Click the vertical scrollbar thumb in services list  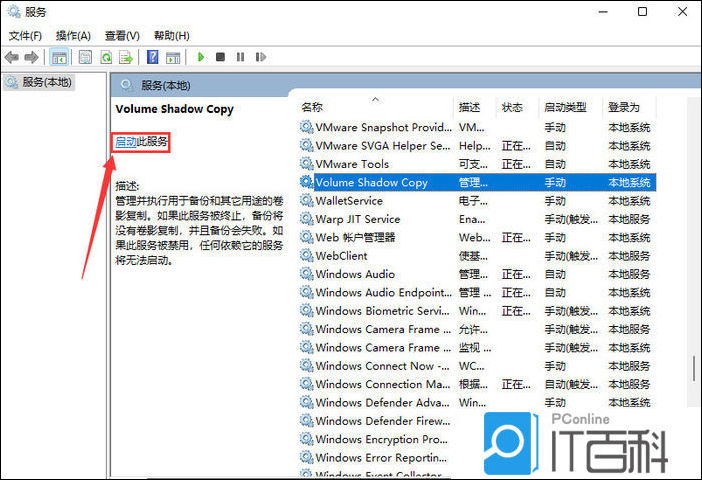pyautogui.click(x=693, y=369)
